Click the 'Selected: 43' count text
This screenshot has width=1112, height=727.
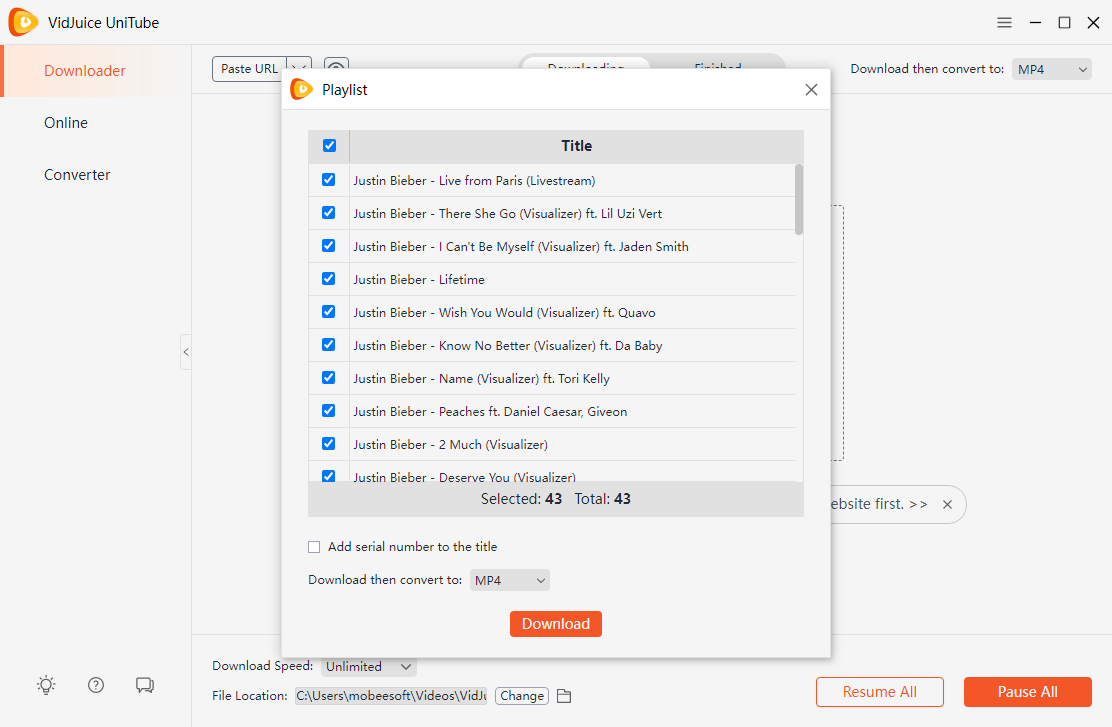(x=521, y=499)
